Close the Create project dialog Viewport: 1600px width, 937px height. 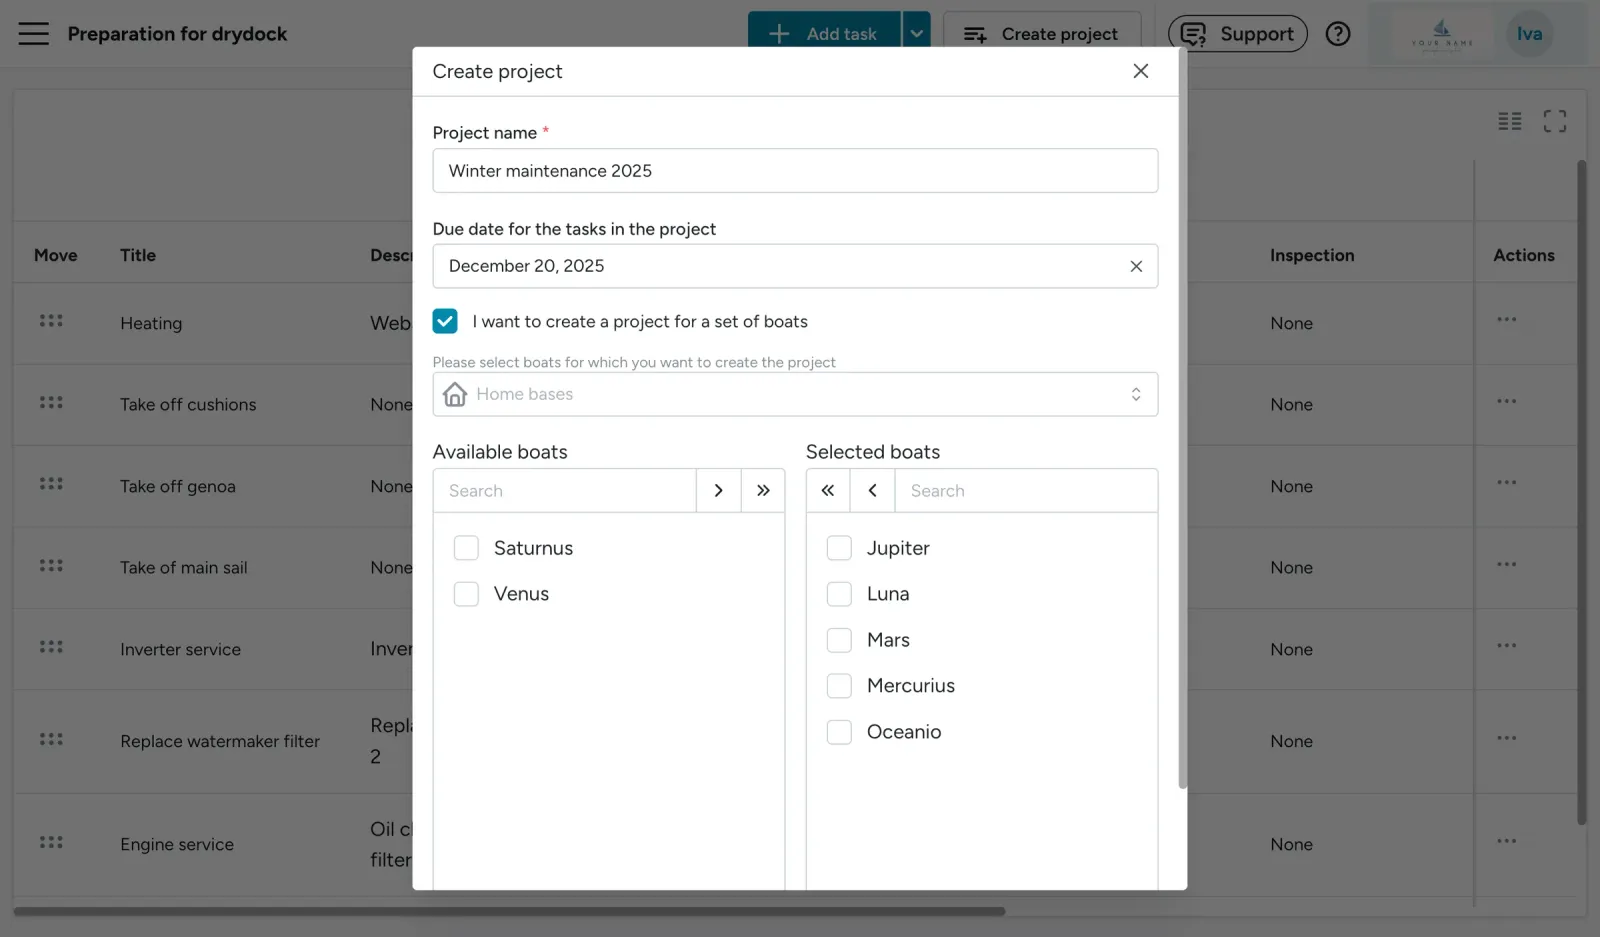(1140, 71)
